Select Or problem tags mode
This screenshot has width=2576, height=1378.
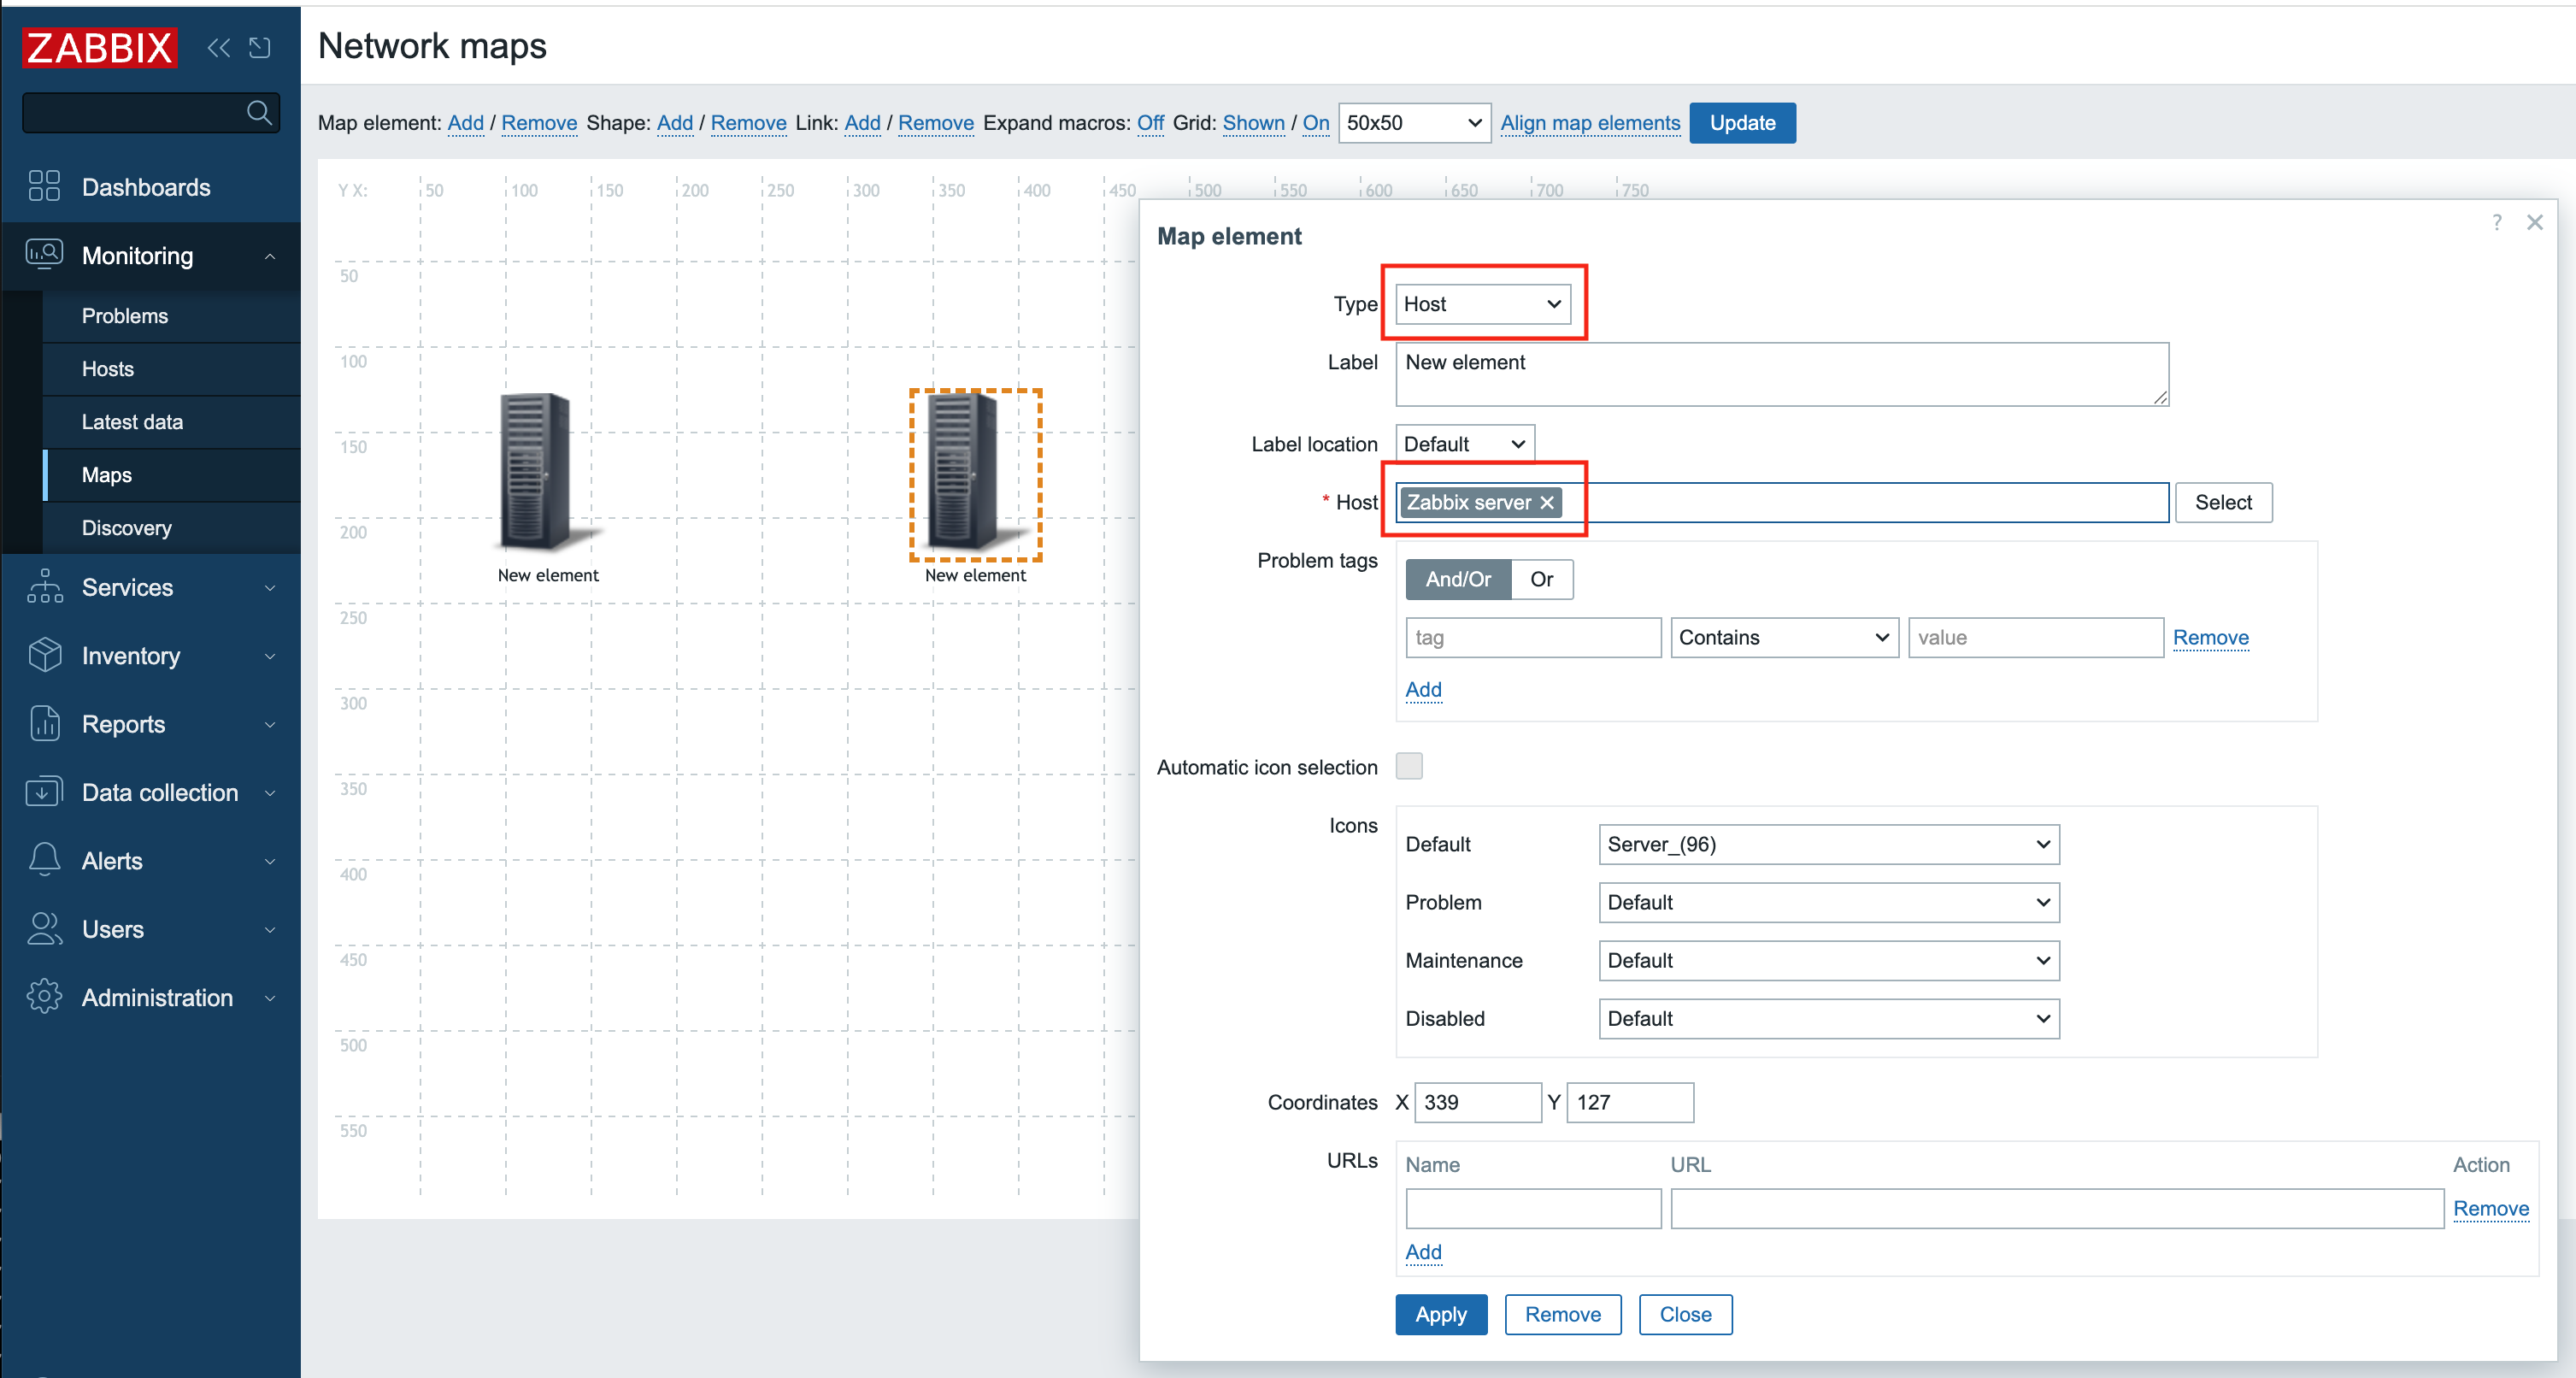click(x=1541, y=579)
